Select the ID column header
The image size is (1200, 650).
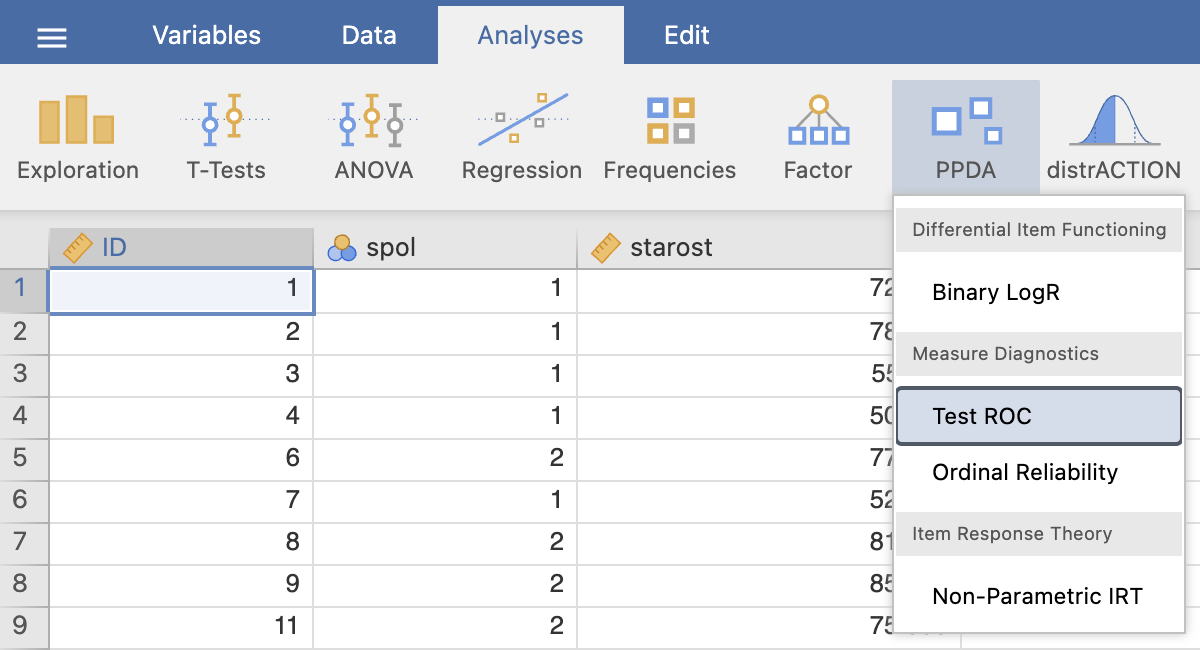click(x=181, y=247)
